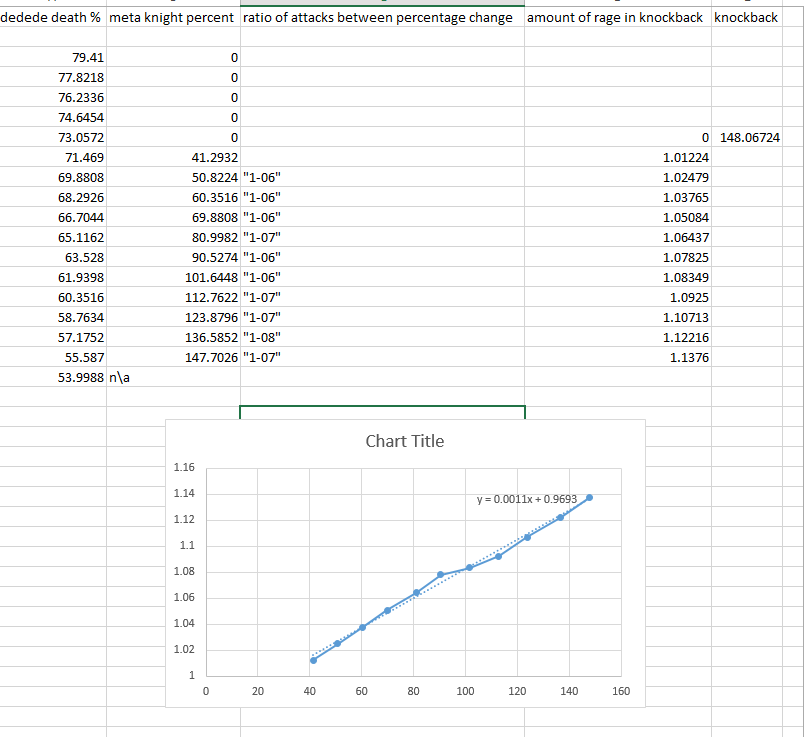Click the first data point on the chart line
Image resolution: width=804 pixels, height=737 pixels.
pos(313,660)
